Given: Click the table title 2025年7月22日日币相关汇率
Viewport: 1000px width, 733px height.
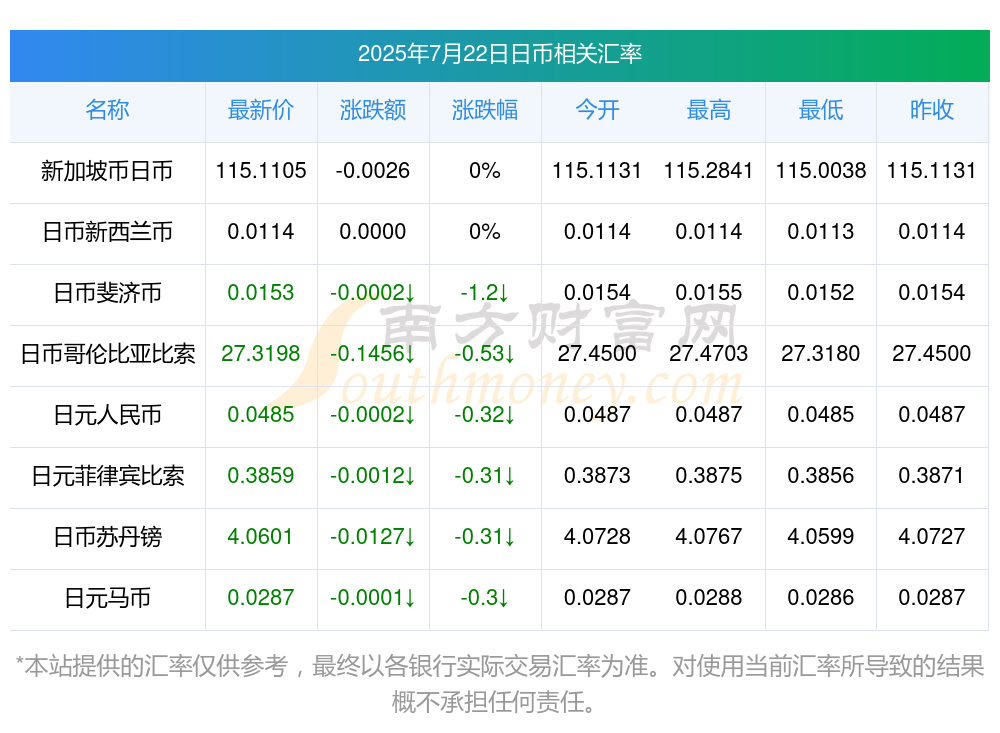Looking at the screenshot, I should click(x=499, y=54).
